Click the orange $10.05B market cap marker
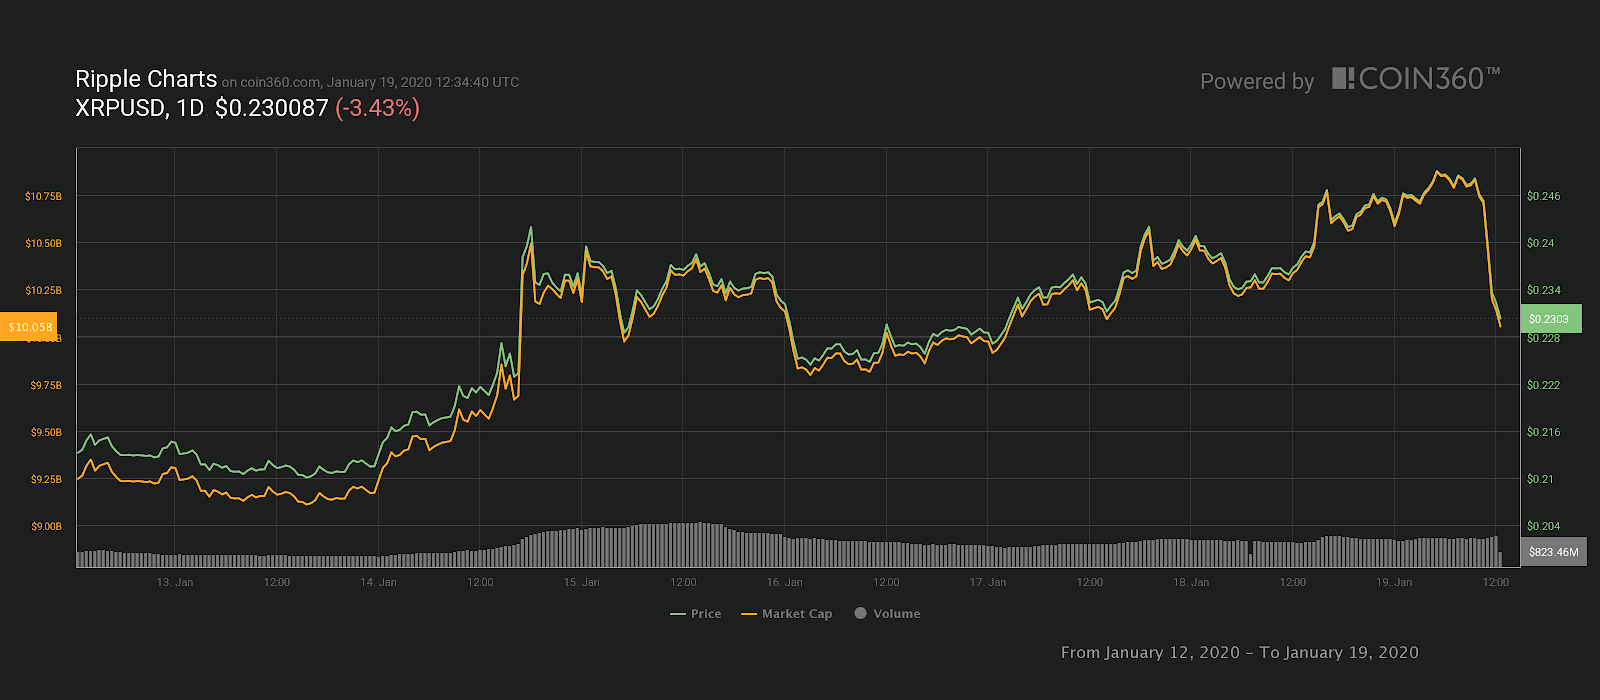1600x700 pixels. (29, 327)
